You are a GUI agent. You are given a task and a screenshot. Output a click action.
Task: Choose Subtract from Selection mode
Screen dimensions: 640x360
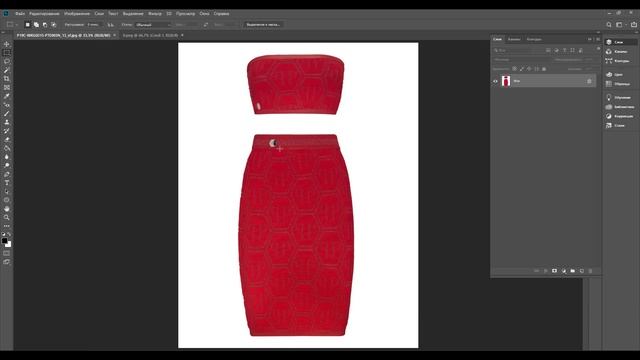pos(45,24)
